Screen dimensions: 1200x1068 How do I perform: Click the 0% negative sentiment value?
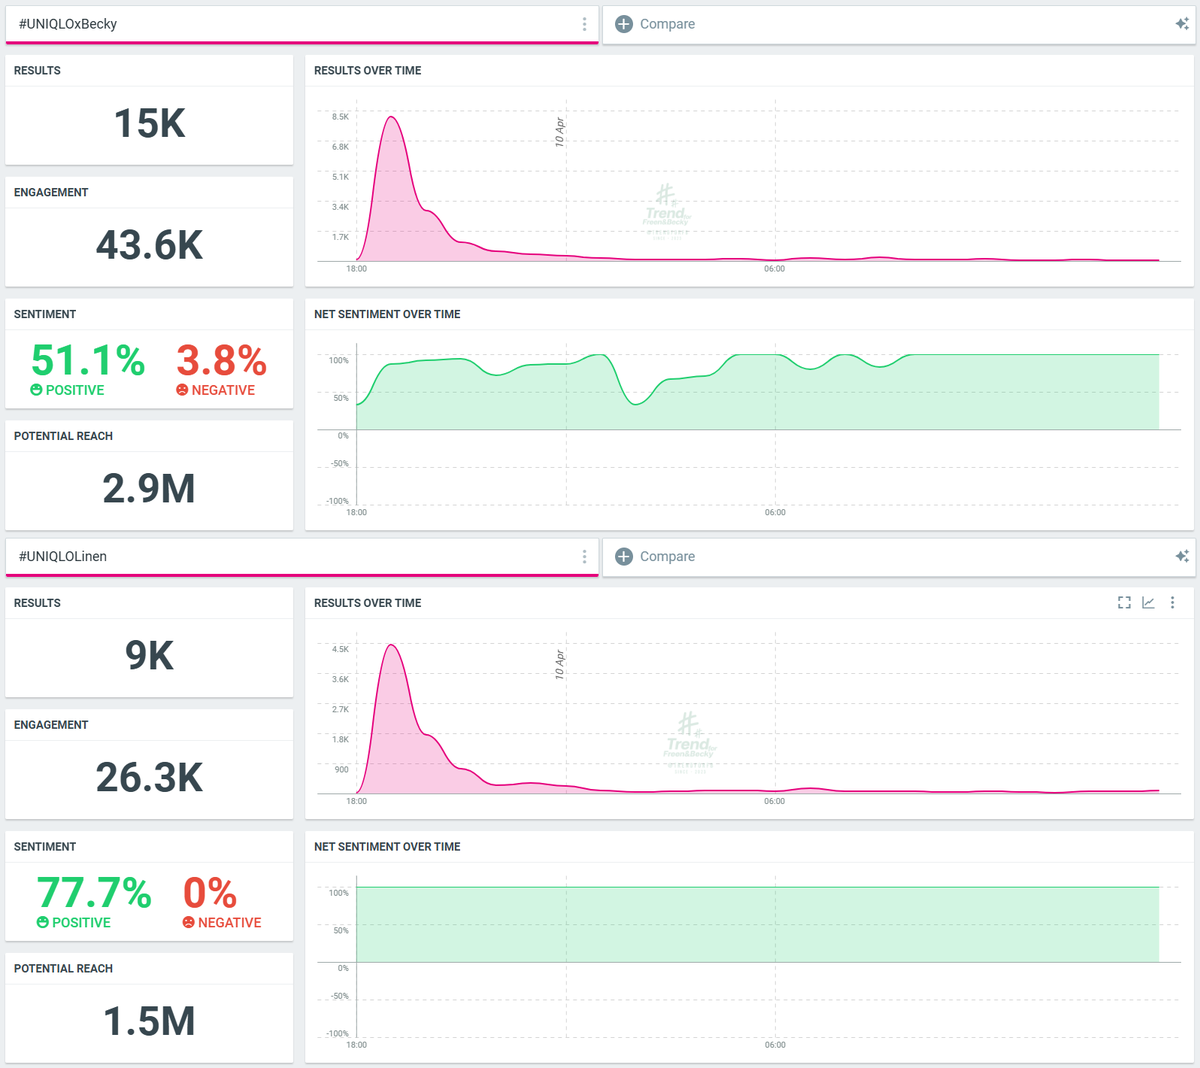[210, 893]
